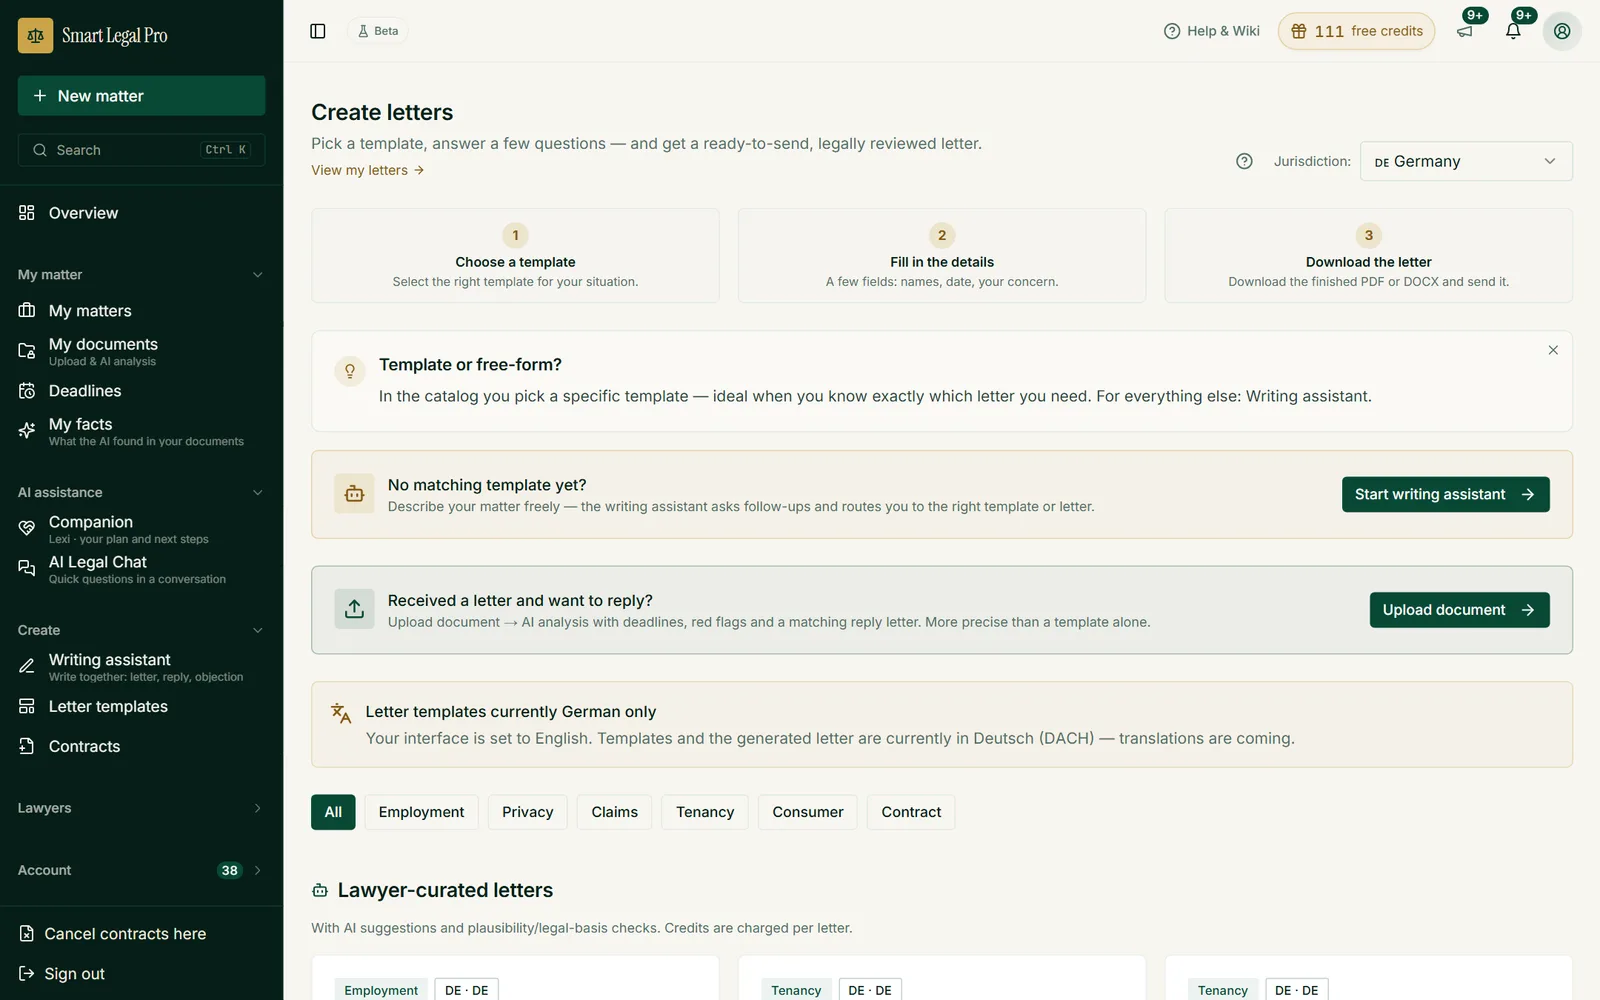Open View my letters link
The height and width of the screenshot is (1000, 1600).
click(x=368, y=170)
